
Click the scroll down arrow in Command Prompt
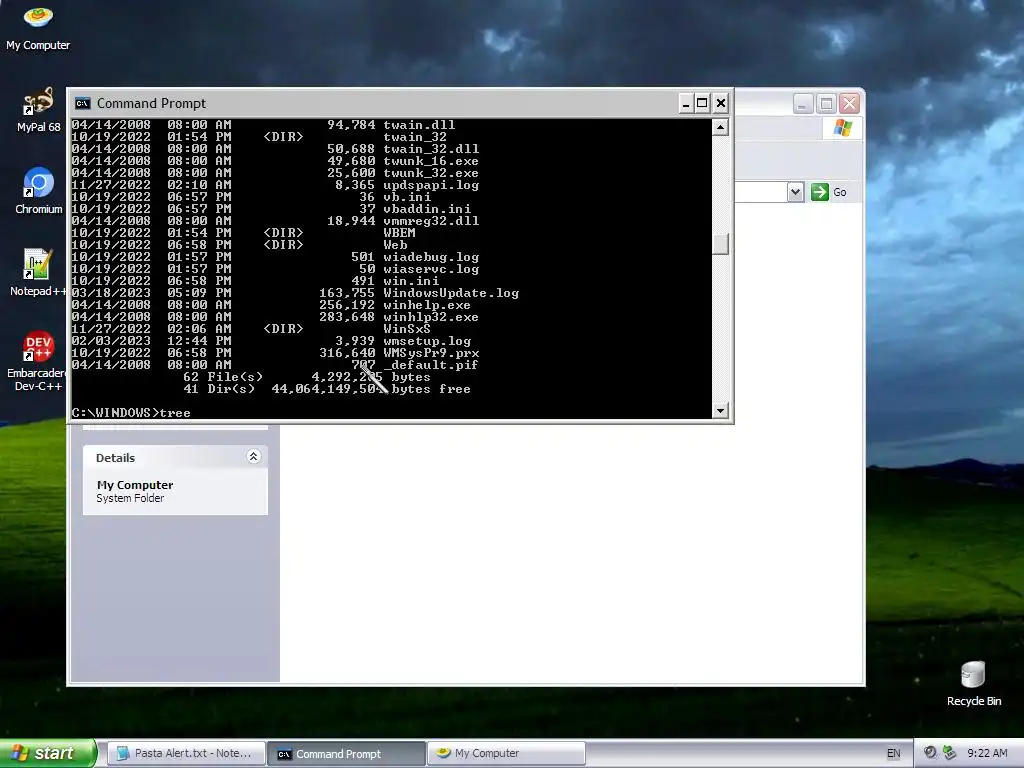pos(720,411)
